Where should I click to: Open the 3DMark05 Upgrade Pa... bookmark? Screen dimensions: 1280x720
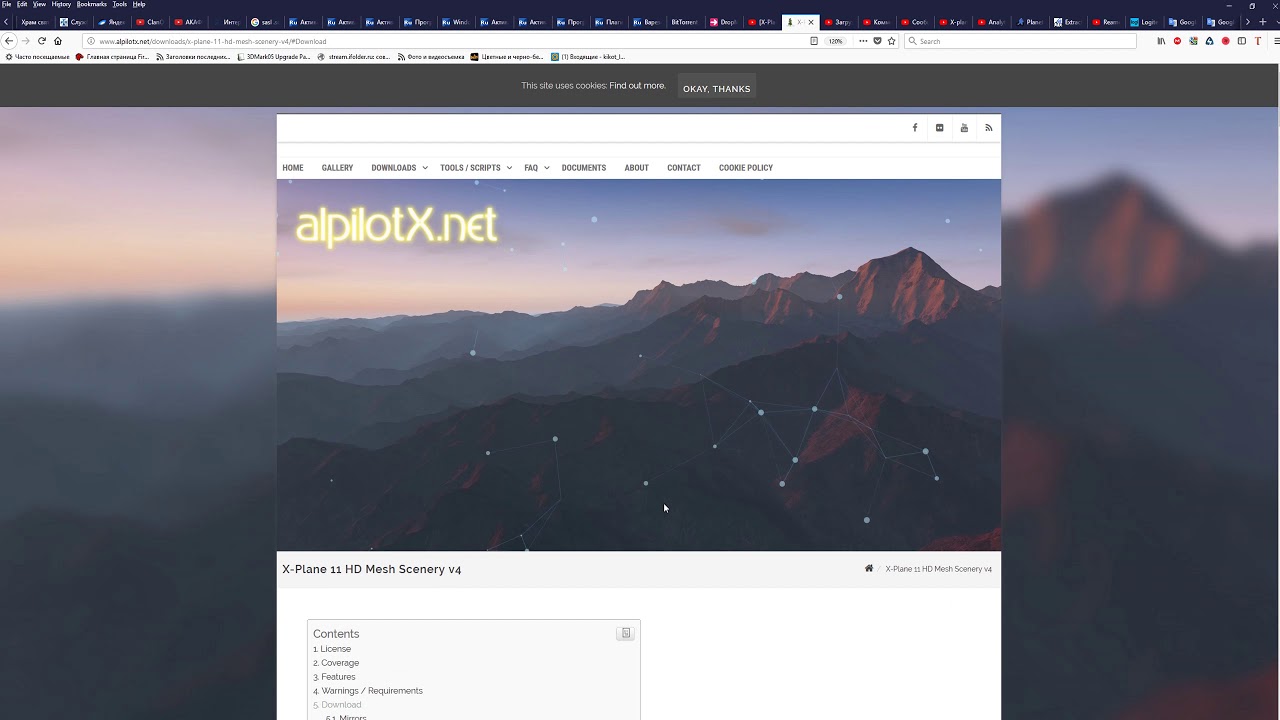(x=274, y=57)
